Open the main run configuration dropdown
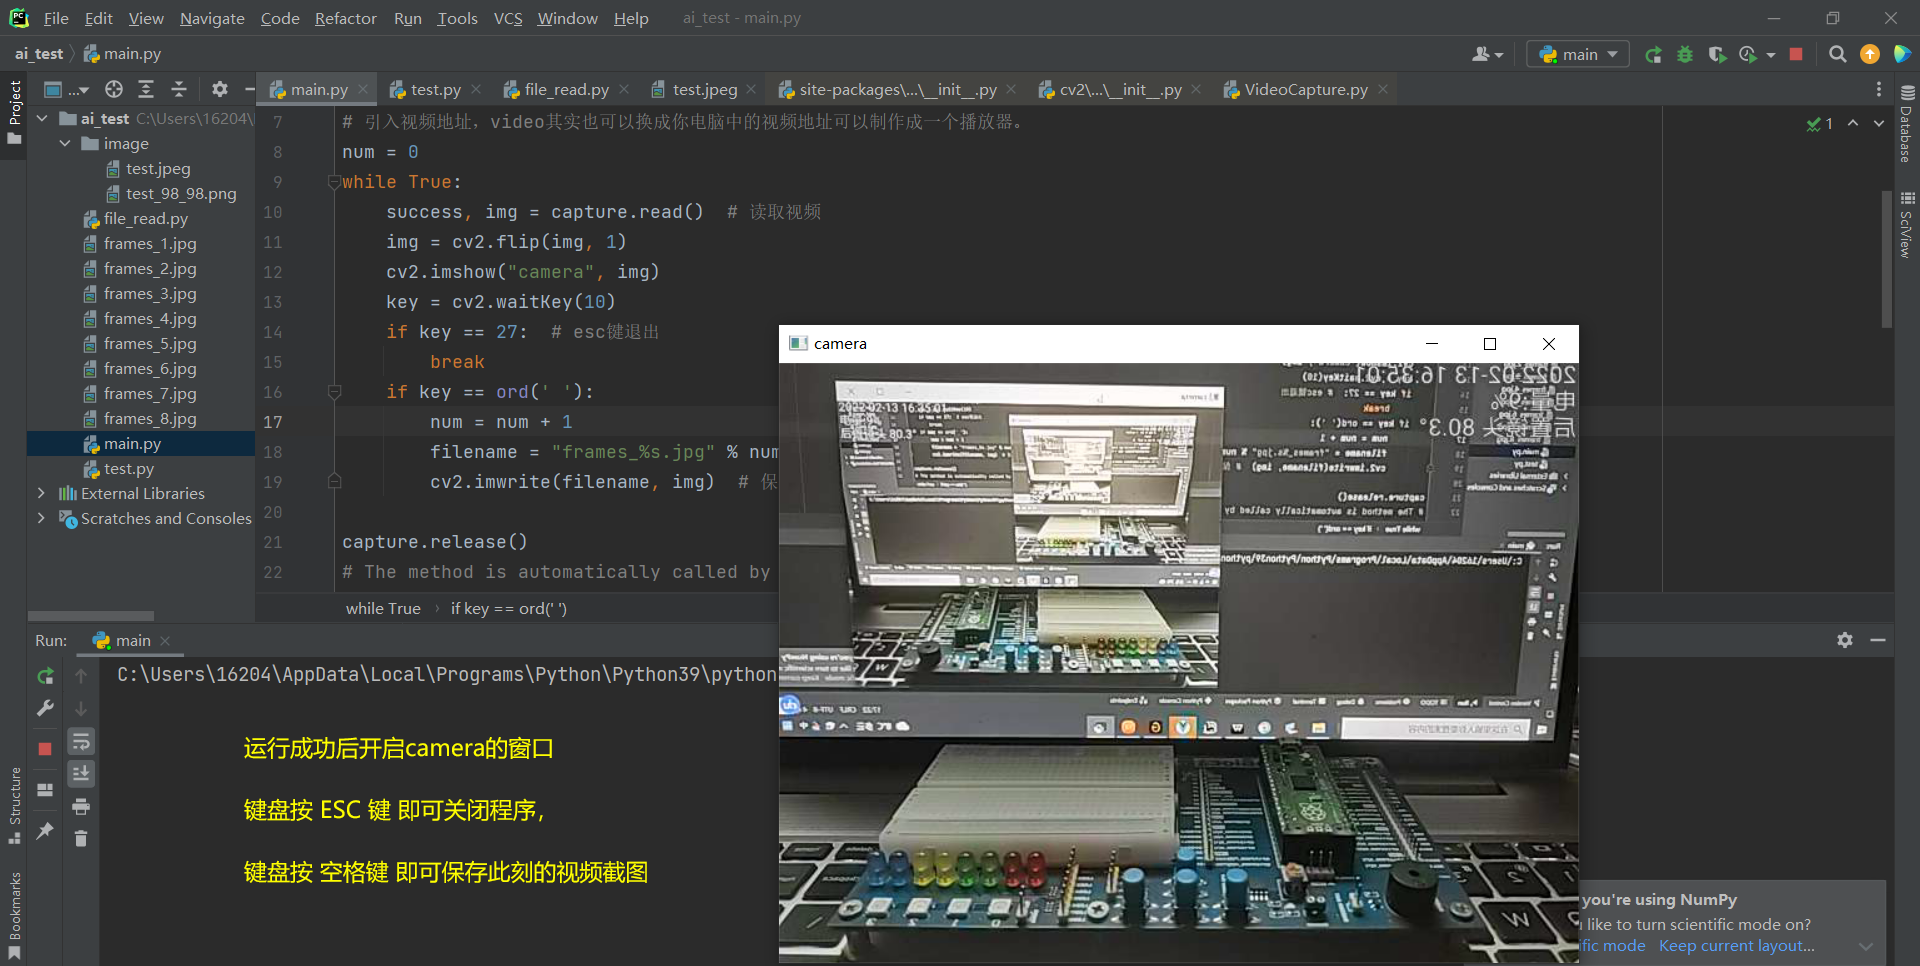Viewport: 1920px width, 966px height. (1578, 55)
